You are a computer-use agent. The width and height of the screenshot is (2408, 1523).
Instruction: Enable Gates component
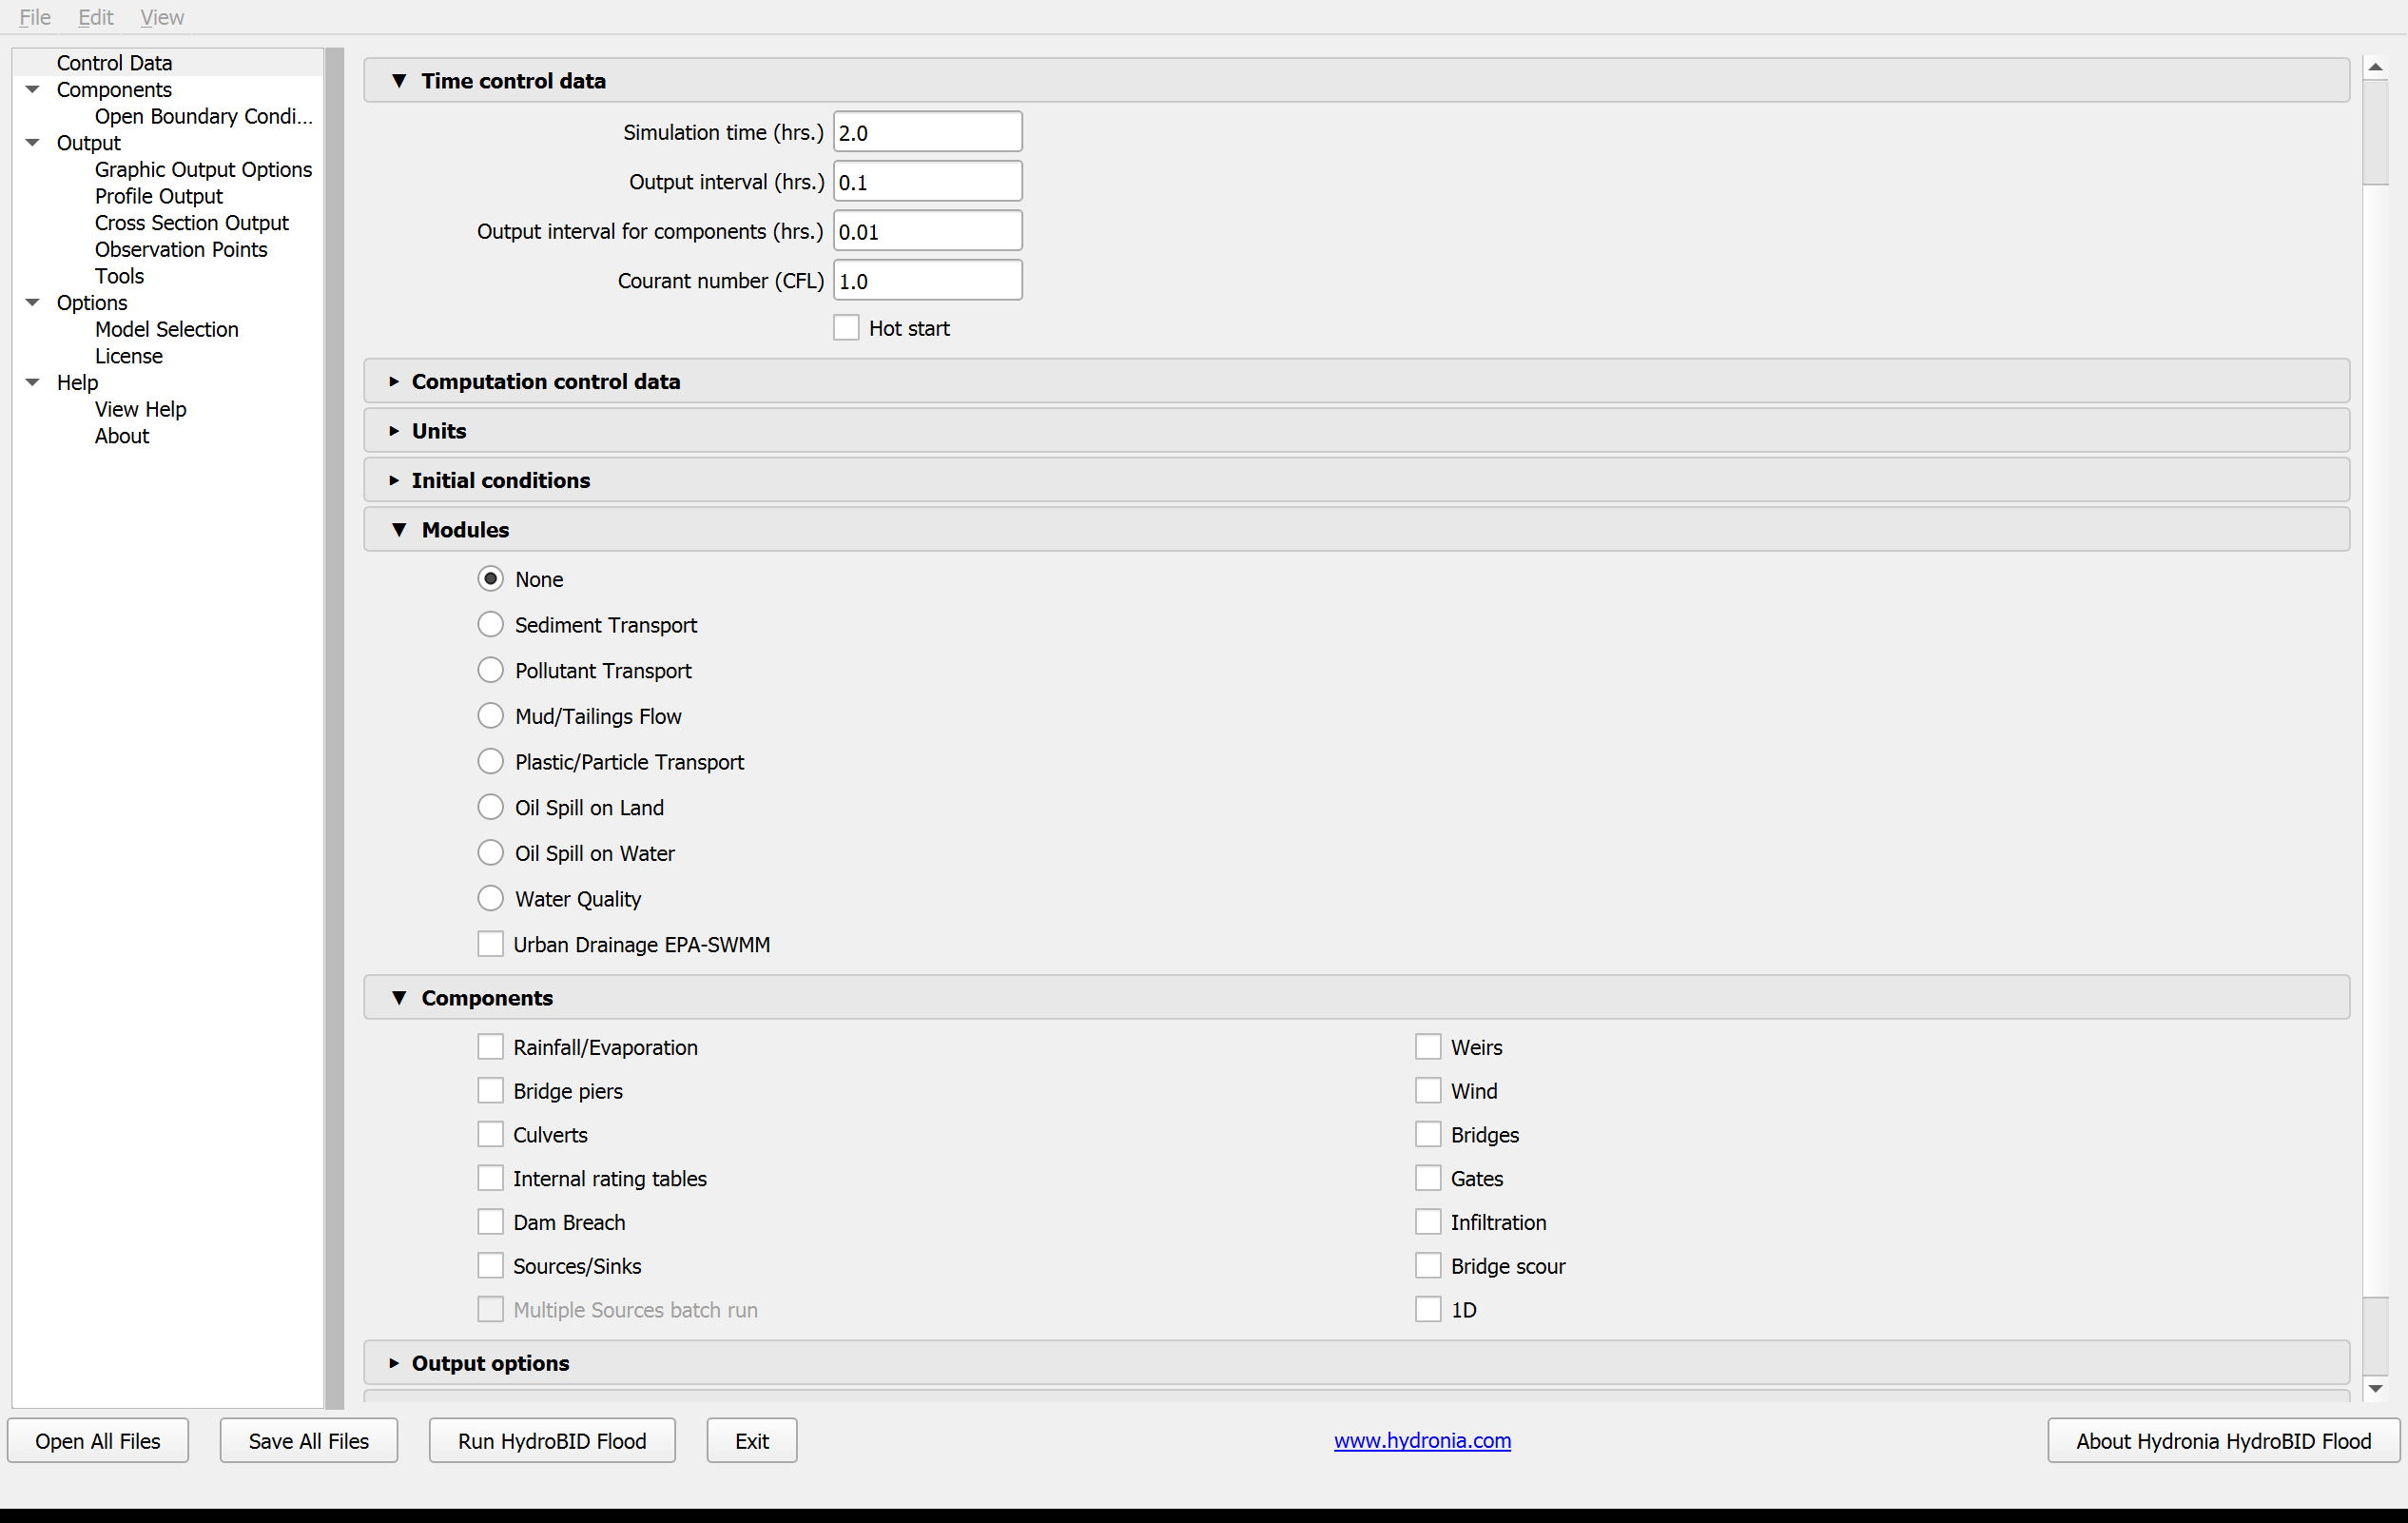coord(1428,1178)
